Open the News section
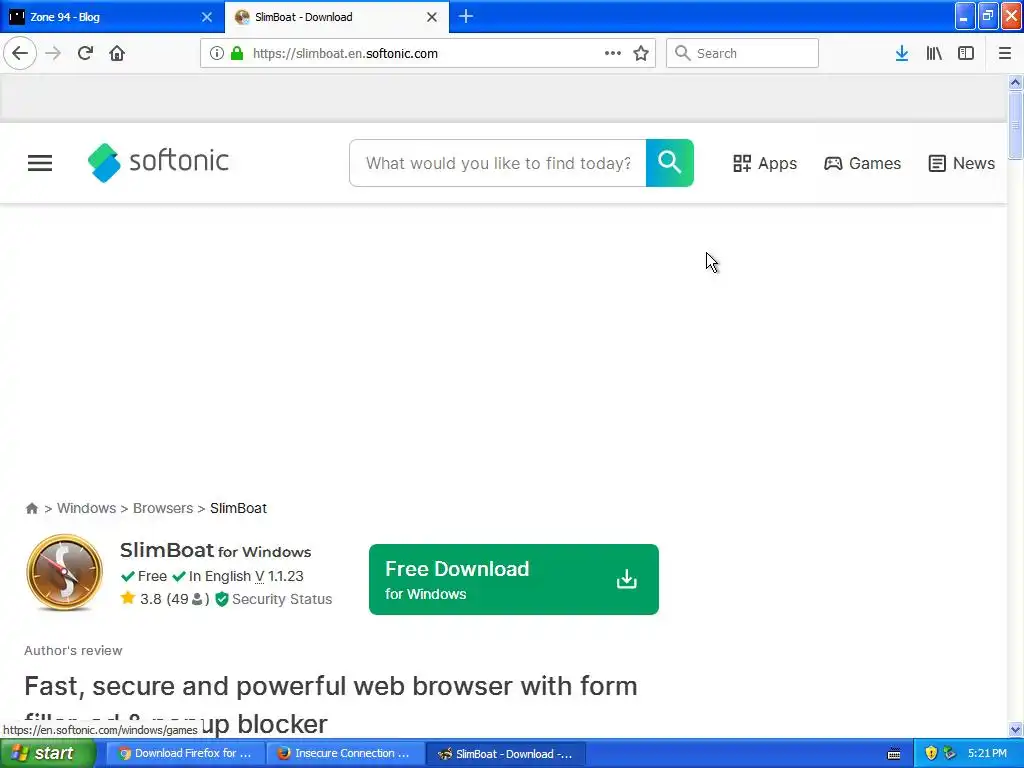This screenshot has height=768, width=1024. (961, 163)
